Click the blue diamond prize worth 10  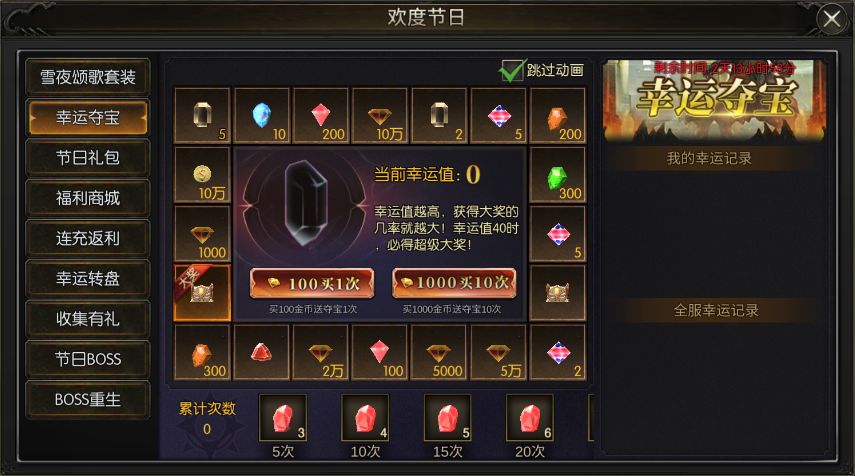tap(261, 116)
